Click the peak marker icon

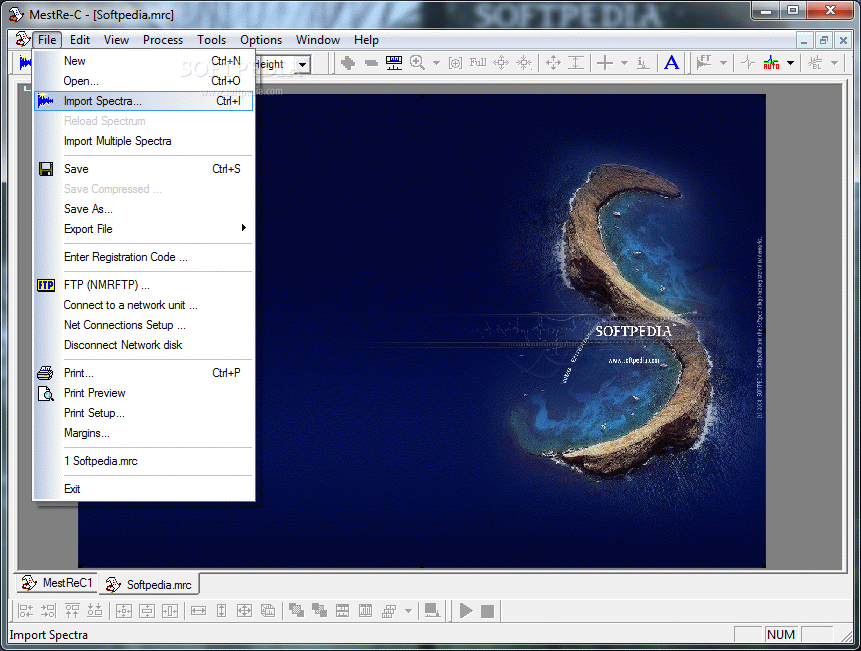click(x=643, y=63)
